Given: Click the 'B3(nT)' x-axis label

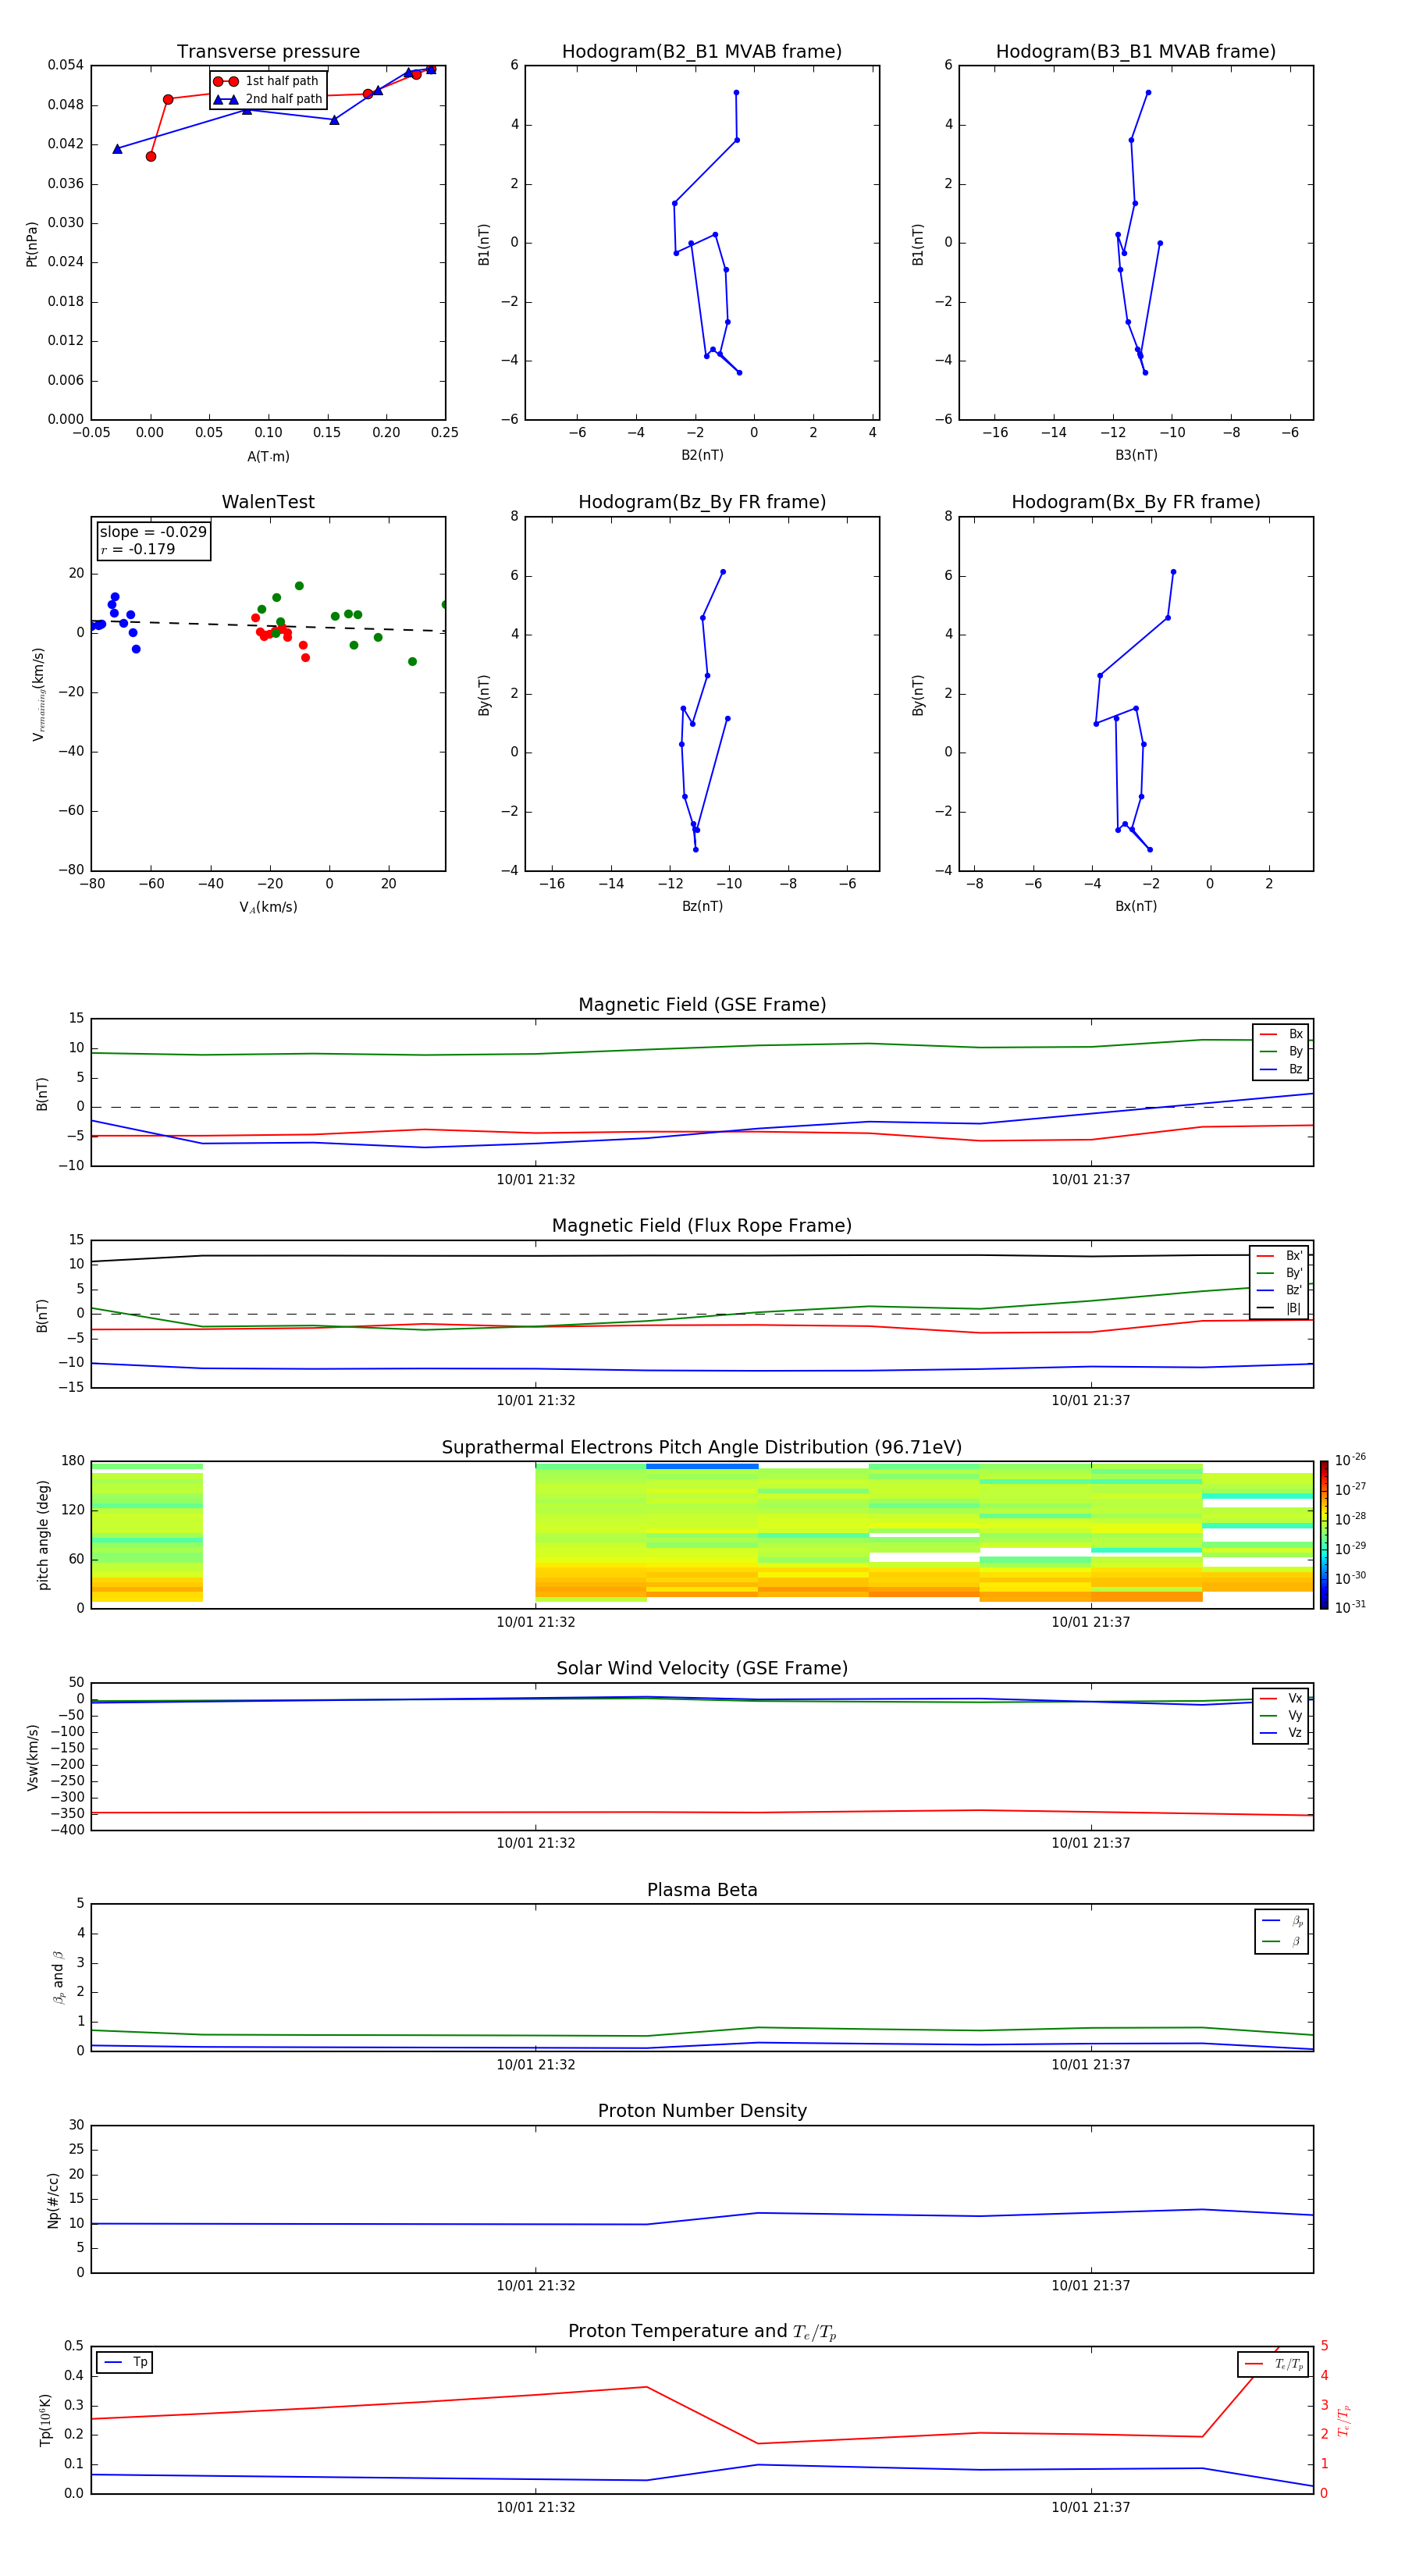Looking at the screenshot, I should [x=1136, y=455].
